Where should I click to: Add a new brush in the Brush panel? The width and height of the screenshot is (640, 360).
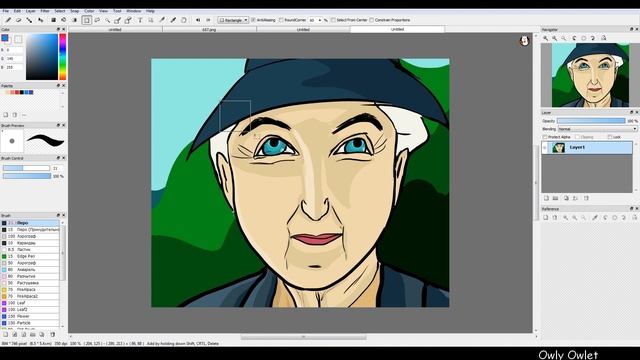point(5,335)
